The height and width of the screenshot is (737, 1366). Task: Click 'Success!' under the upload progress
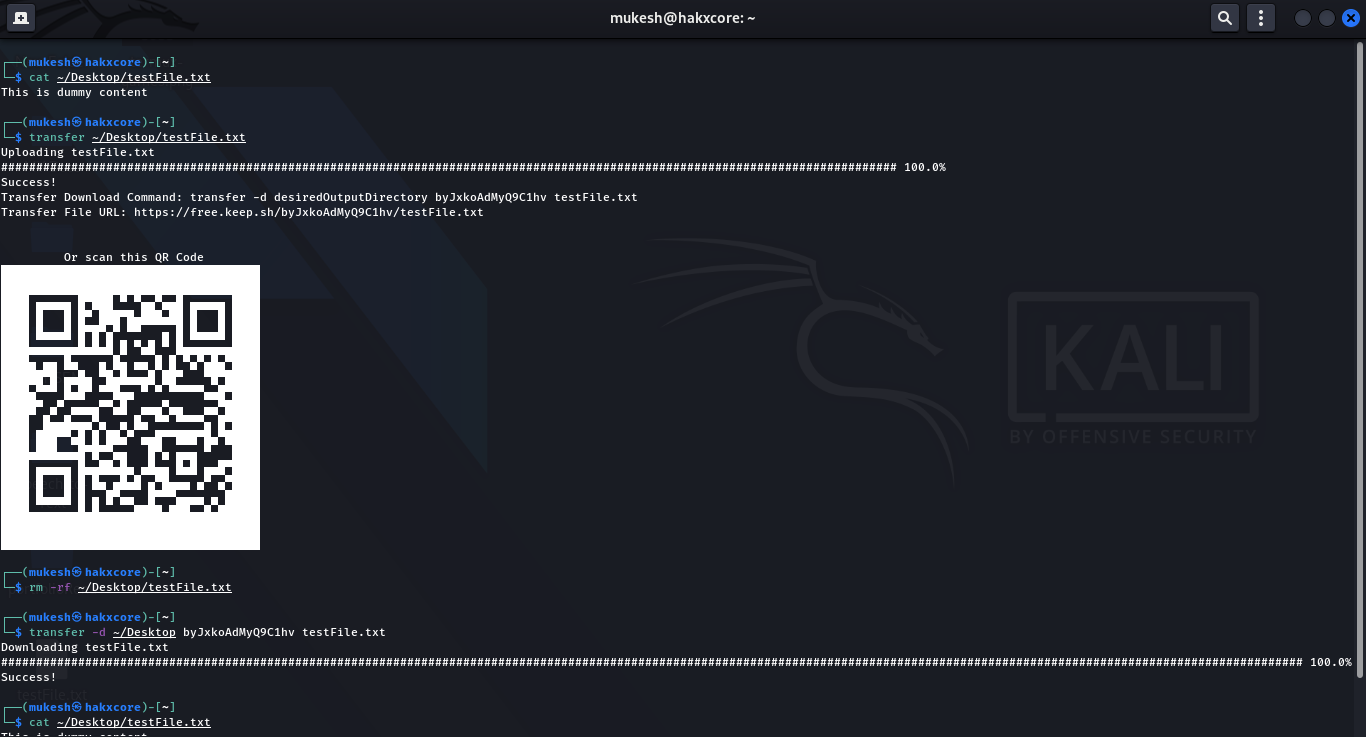click(x=29, y=182)
